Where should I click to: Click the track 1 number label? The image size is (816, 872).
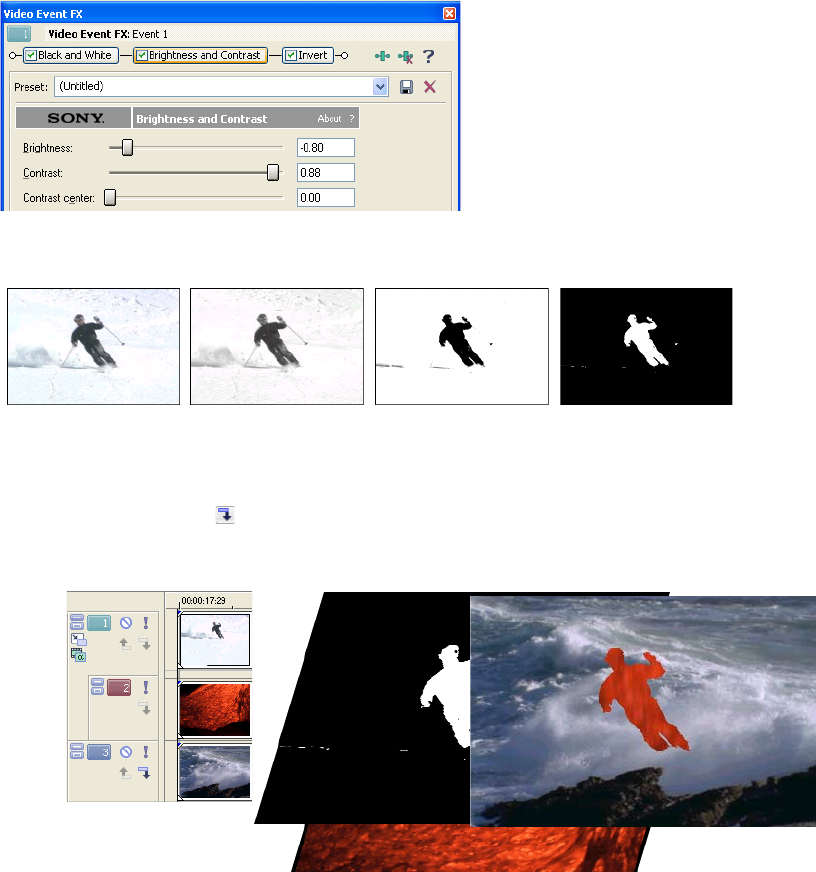pos(99,623)
